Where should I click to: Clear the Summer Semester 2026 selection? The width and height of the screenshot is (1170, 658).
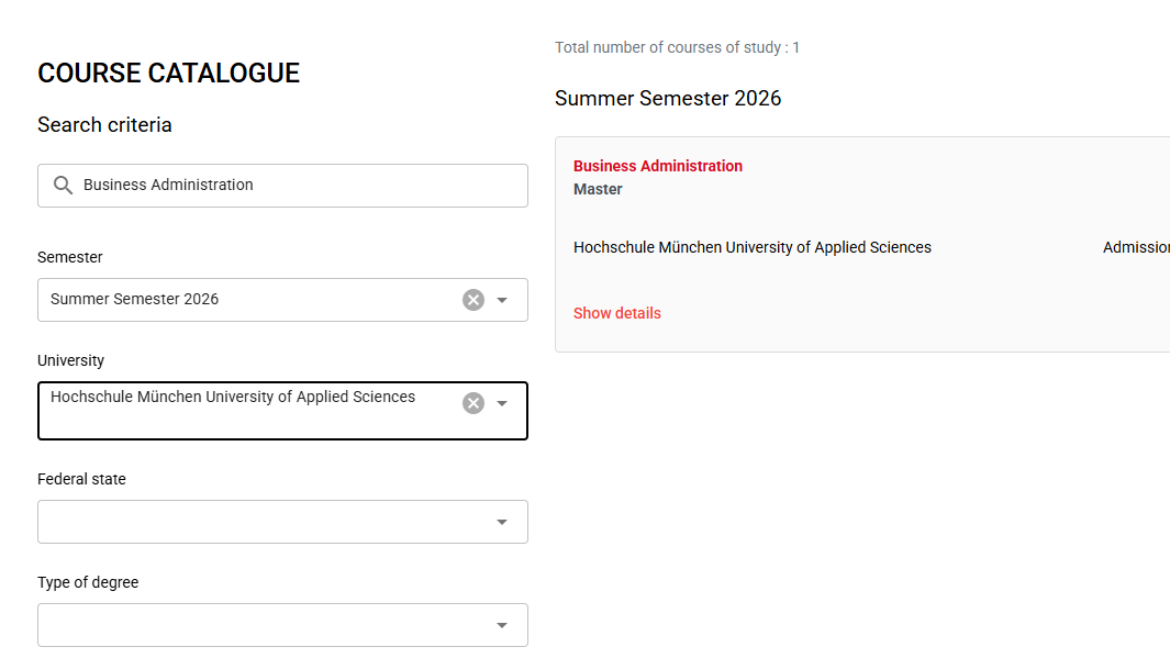pos(473,300)
